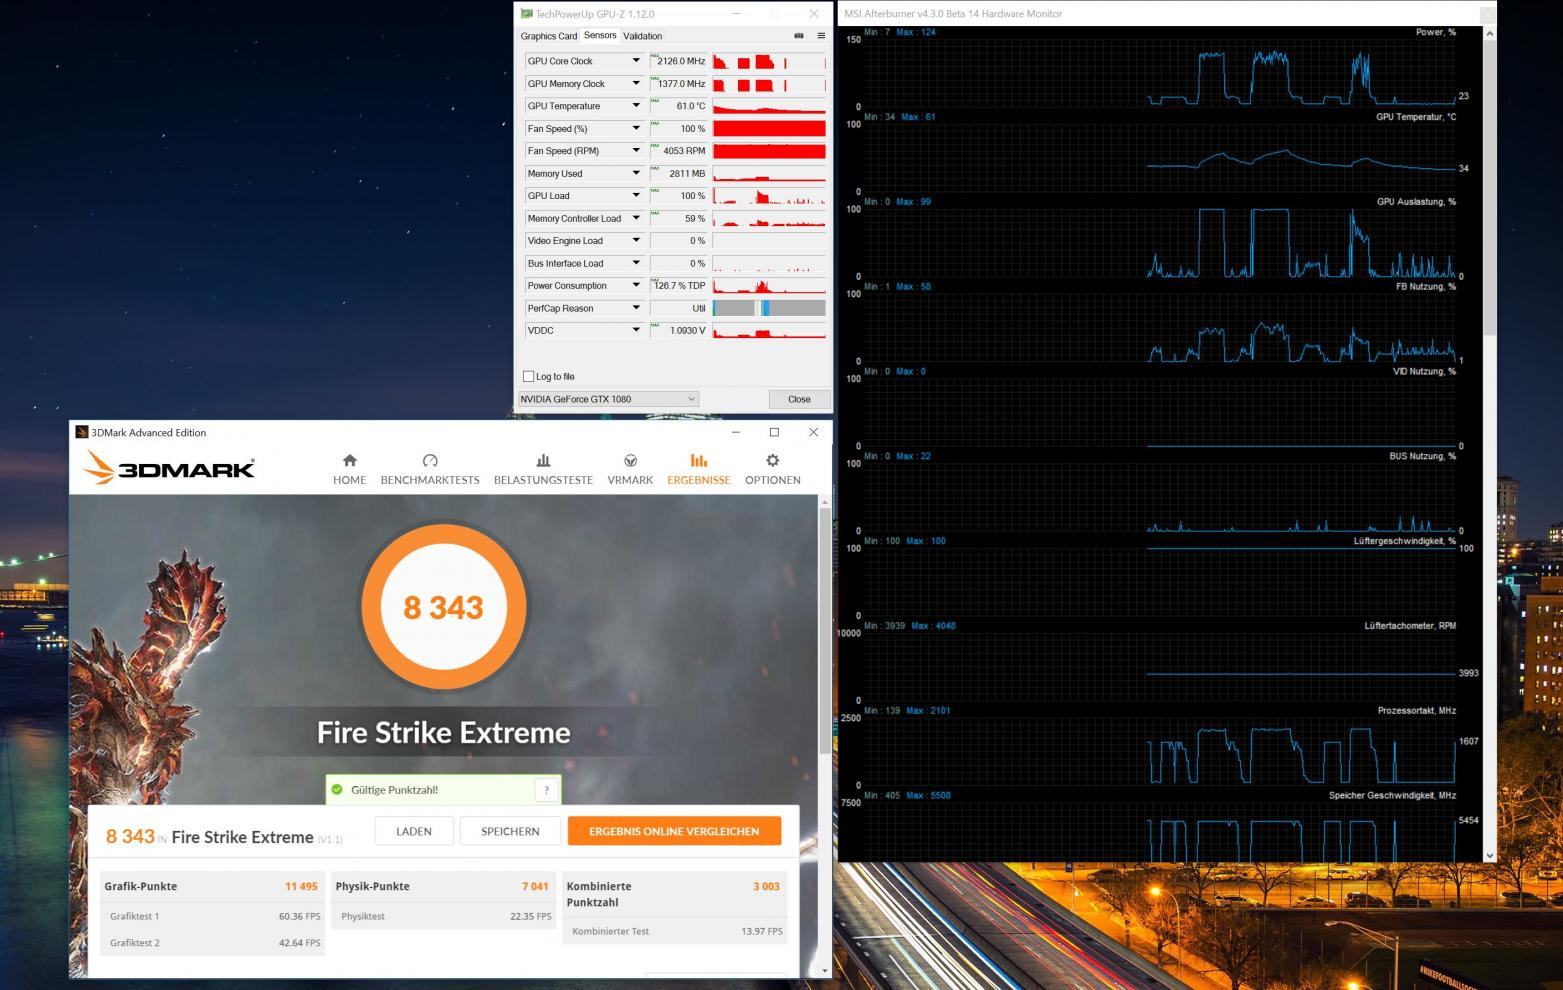This screenshot has height=990, width=1563.
Task: Minimize the 3DMark Advanced Edition window
Action: tap(736, 432)
